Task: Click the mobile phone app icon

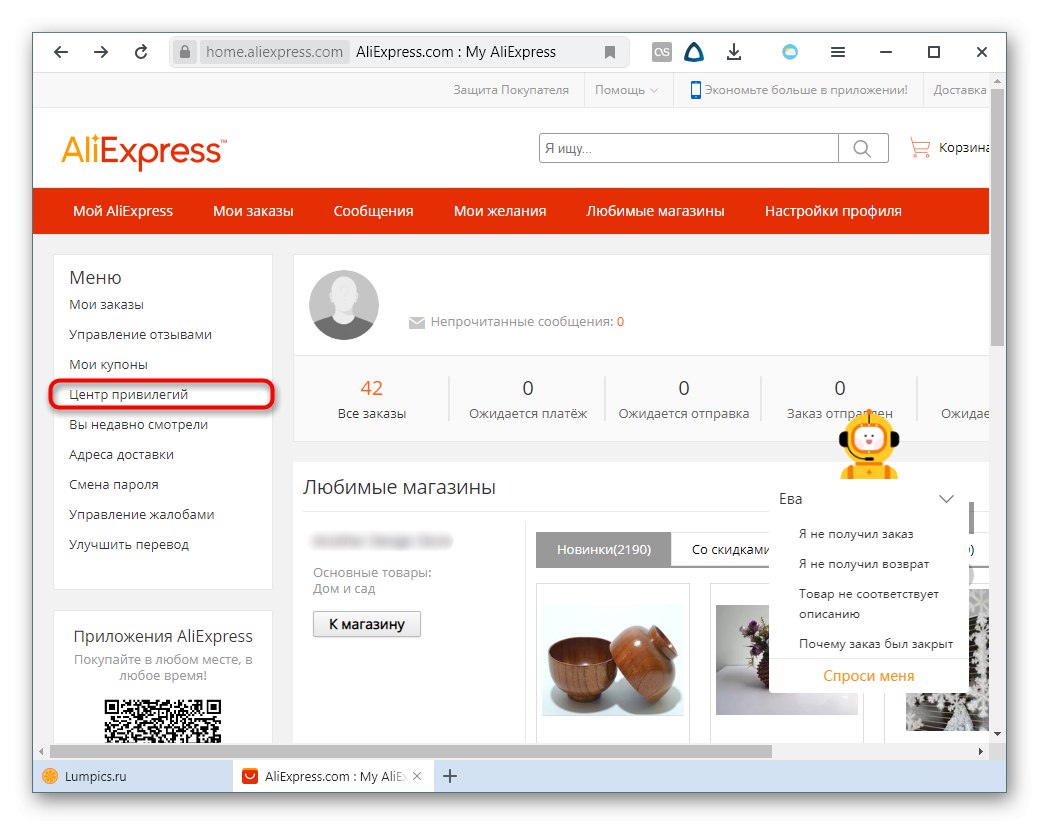Action: click(695, 89)
